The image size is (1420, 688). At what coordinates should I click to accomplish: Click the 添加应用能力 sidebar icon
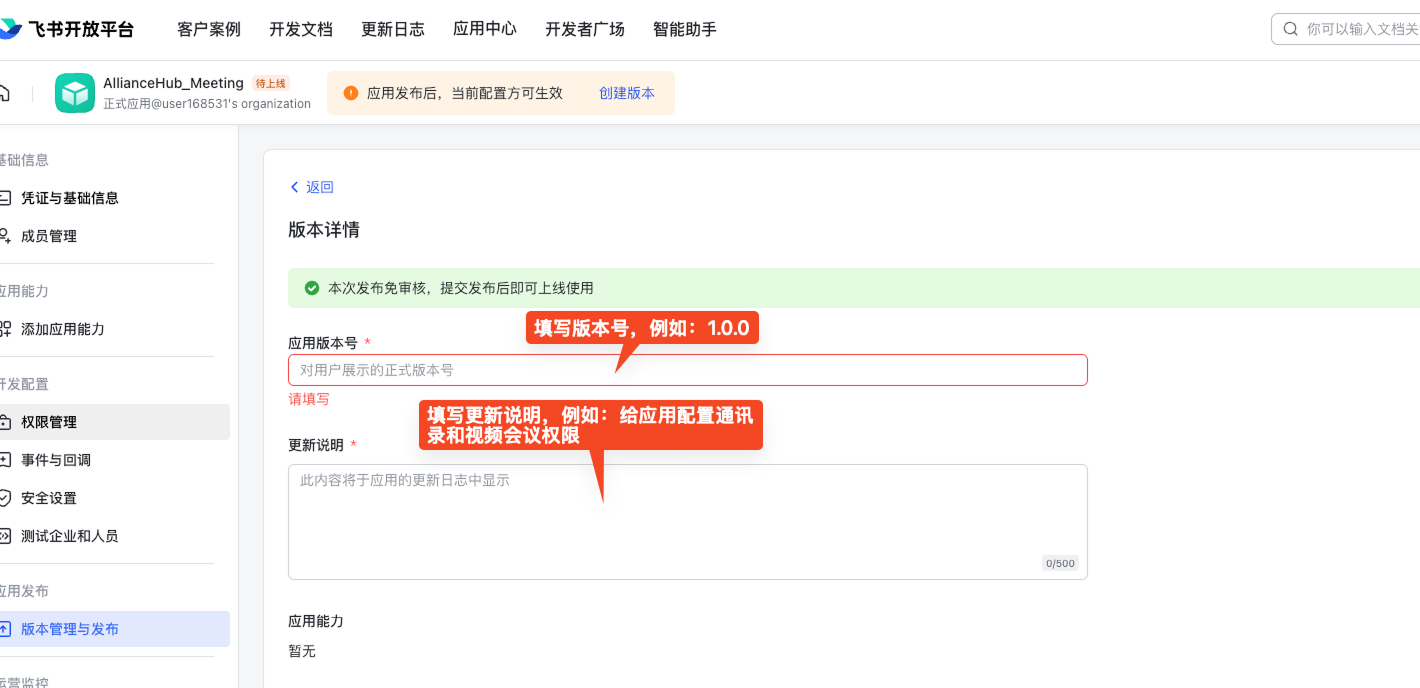(5, 329)
